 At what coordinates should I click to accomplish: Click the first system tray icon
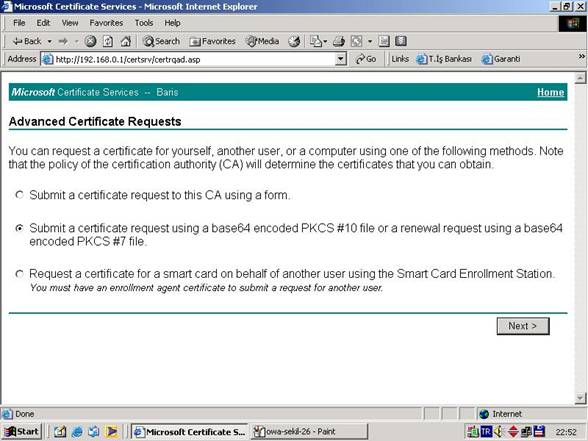click(472, 432)
